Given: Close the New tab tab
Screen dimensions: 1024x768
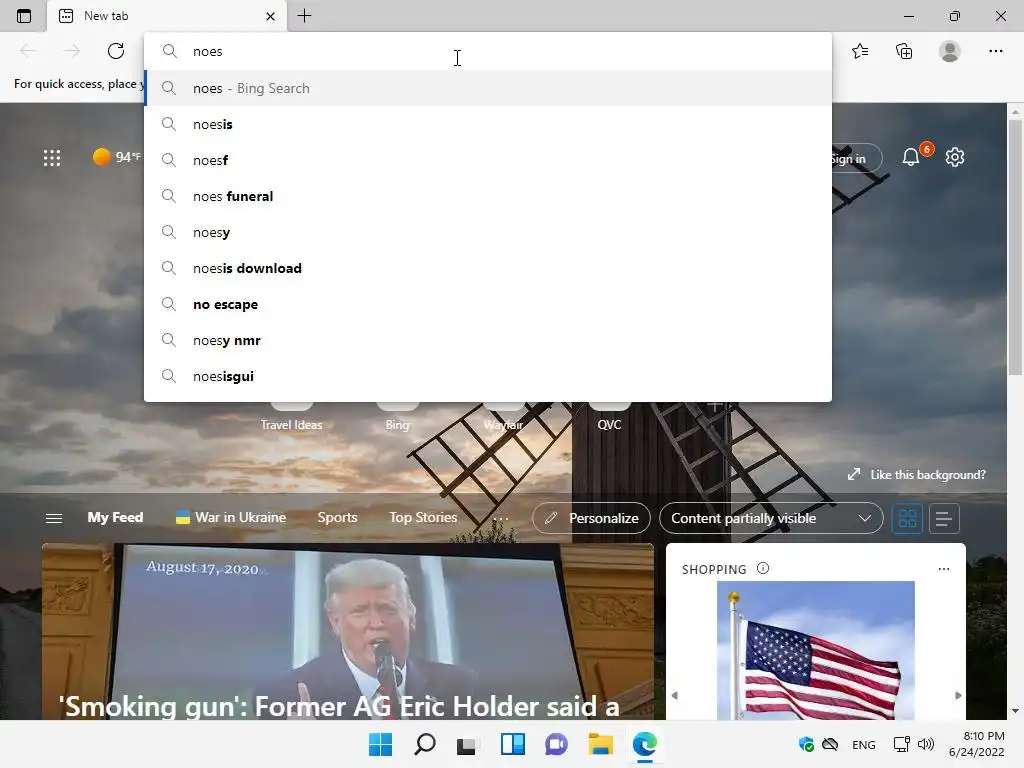Looking at the screenshot, I should tap(270, 16).
